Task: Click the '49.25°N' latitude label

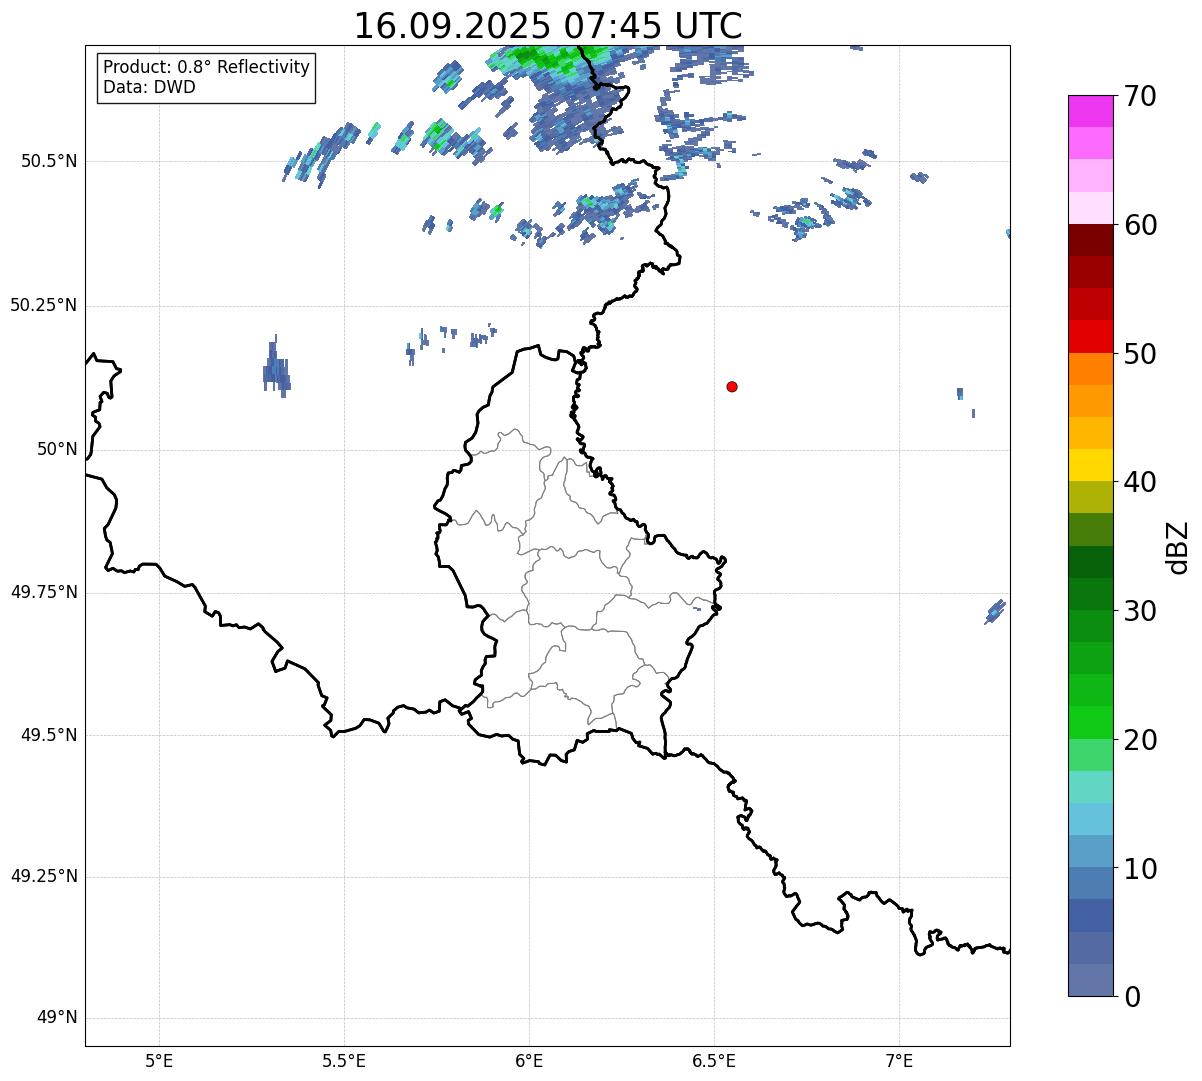Action: pos(44,877)
